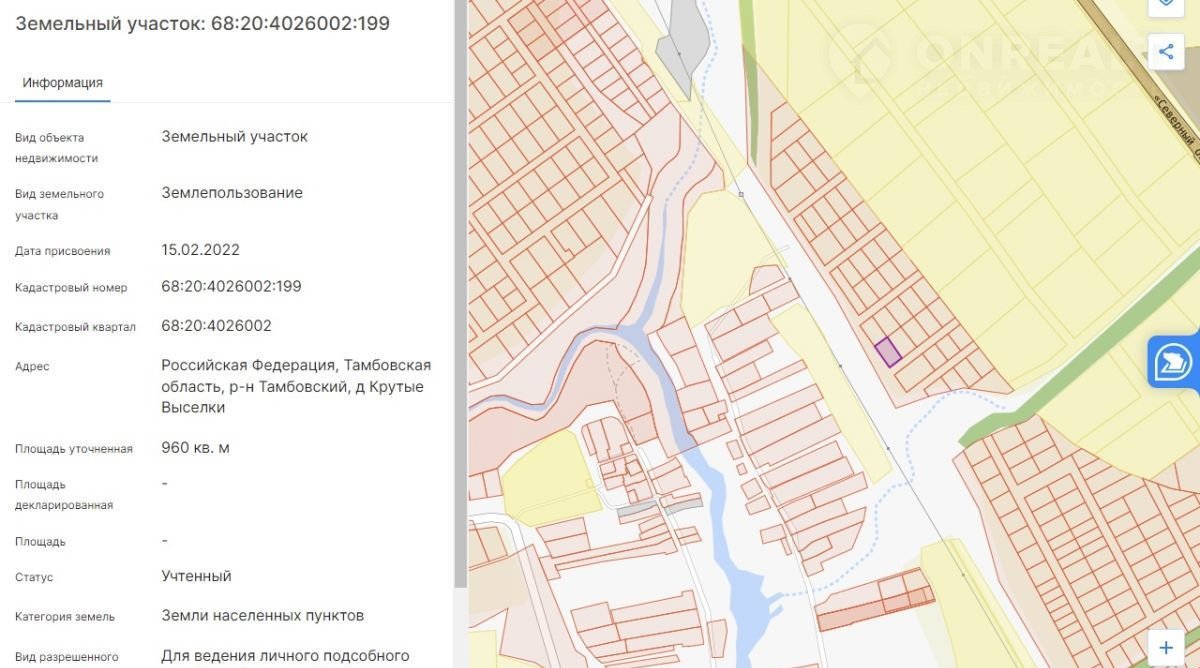Click the assignment date 15.02.2022
Image resolution: width=1200 pixels, height=668 pixels.
[x=200, y=250]
